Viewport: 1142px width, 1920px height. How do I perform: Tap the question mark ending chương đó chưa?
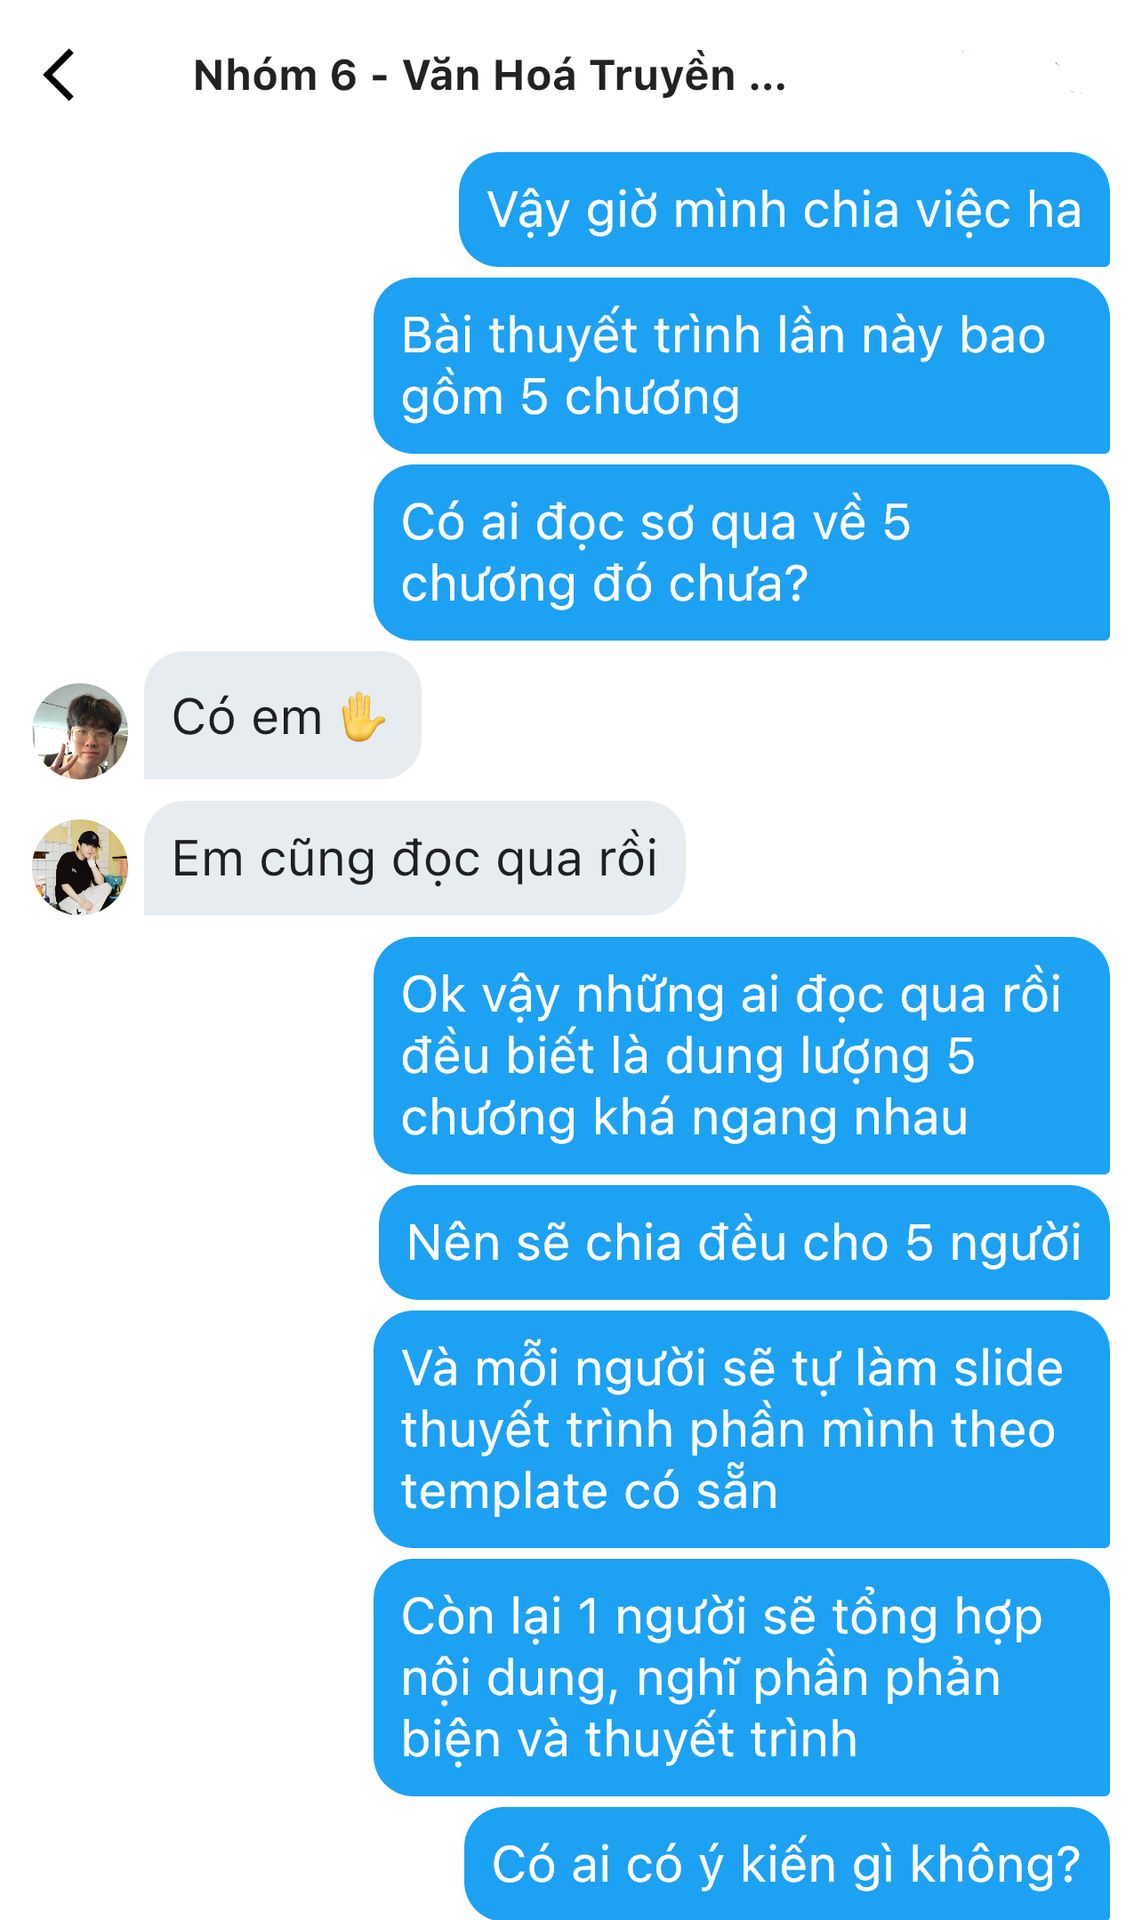[x=797, y=584]
